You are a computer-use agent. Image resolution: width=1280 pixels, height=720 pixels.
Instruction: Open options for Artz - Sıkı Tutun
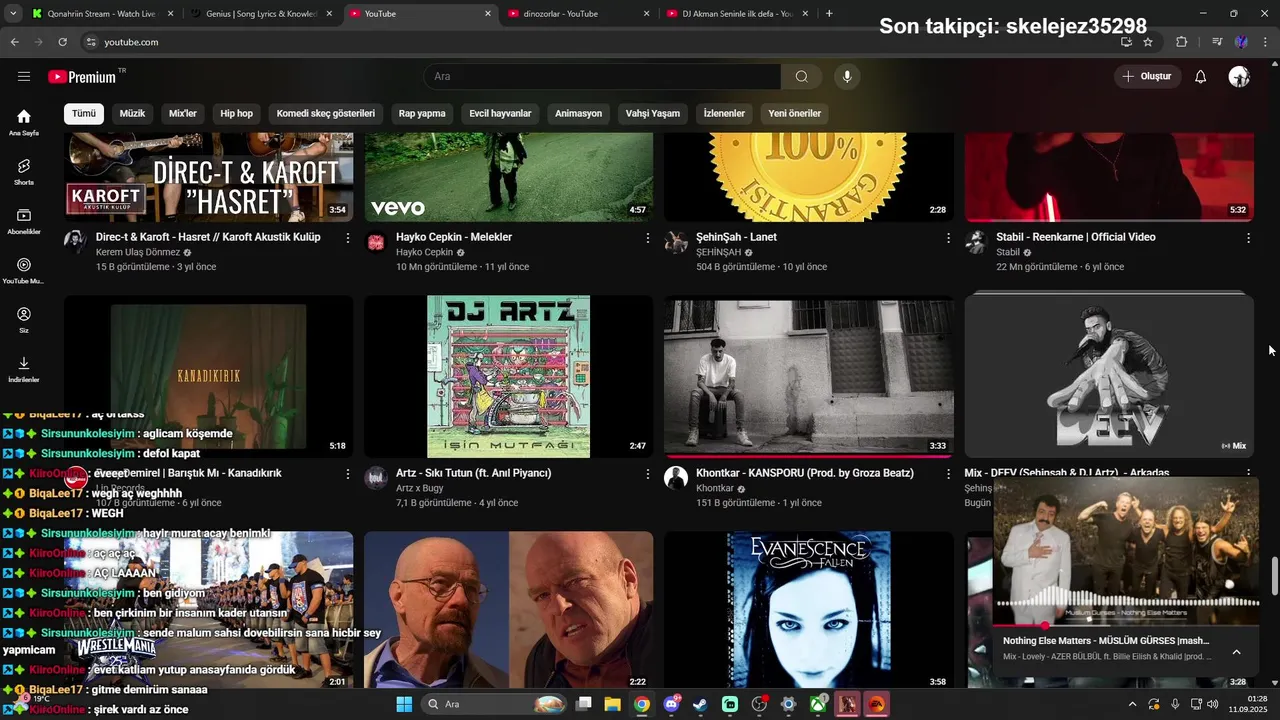[x=648, y=474]
